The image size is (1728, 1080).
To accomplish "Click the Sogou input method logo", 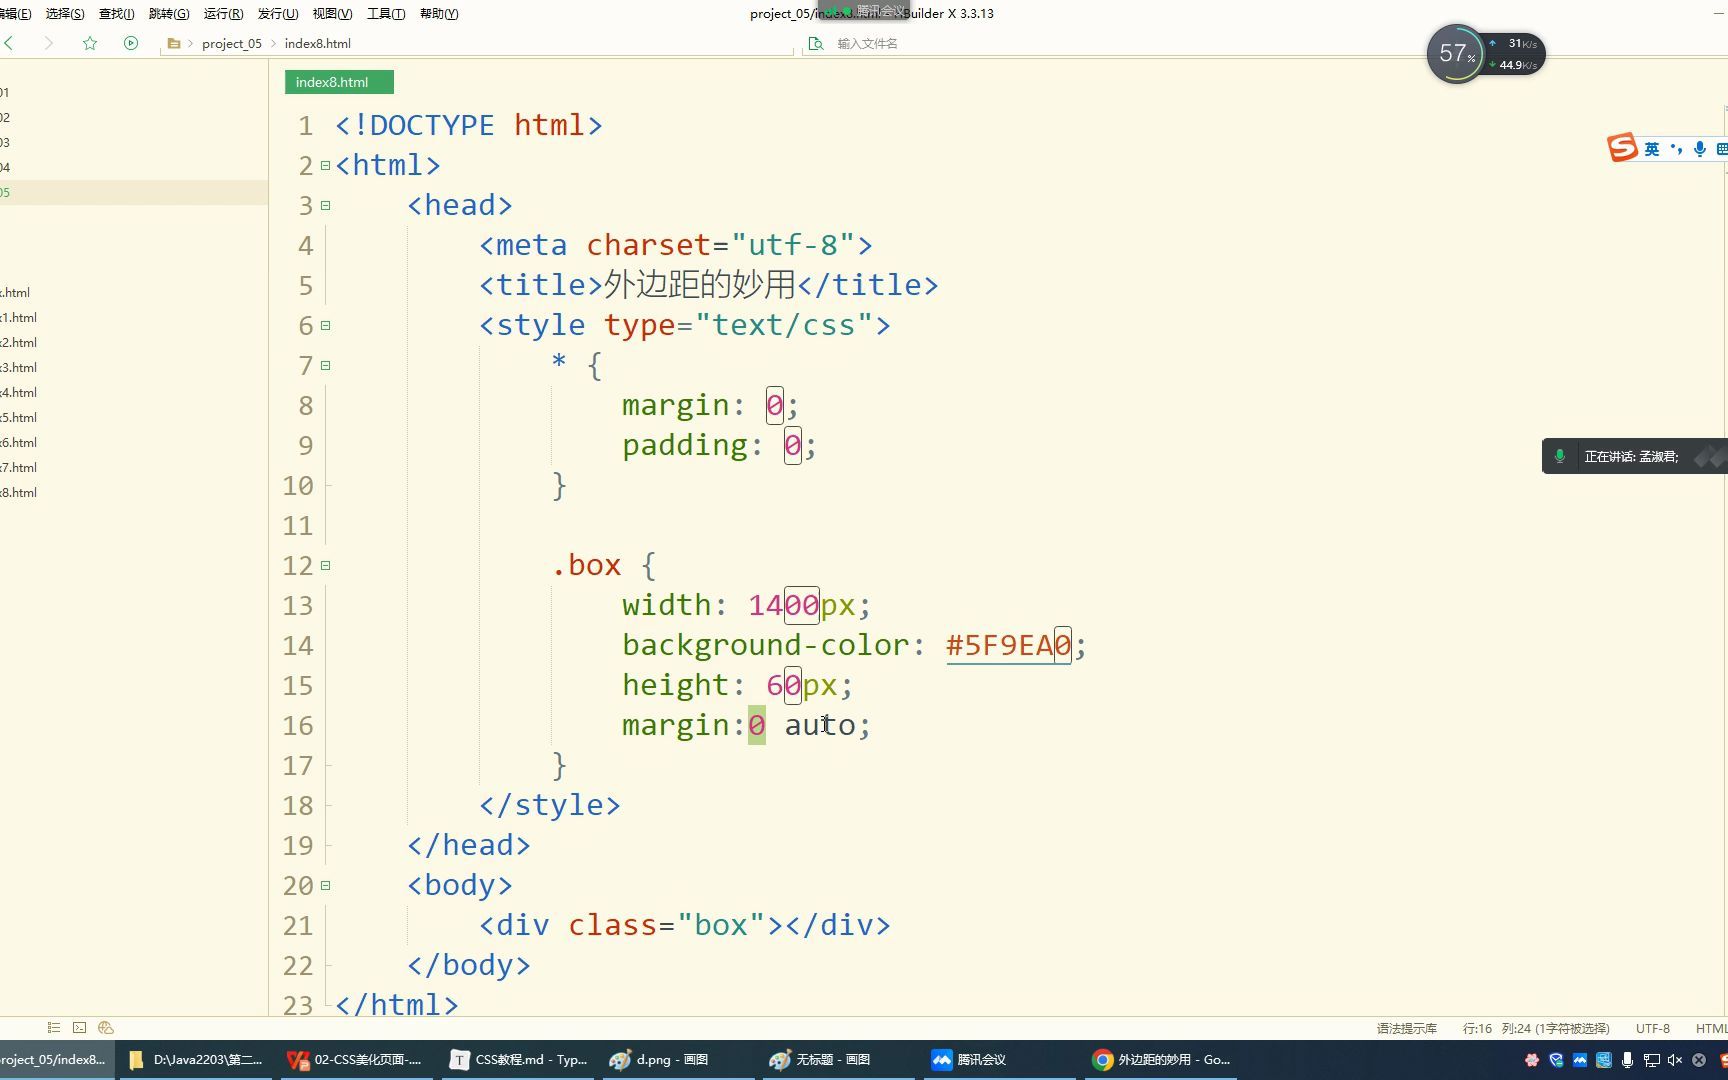I will pyautogui.click(x=1622, y=148).
